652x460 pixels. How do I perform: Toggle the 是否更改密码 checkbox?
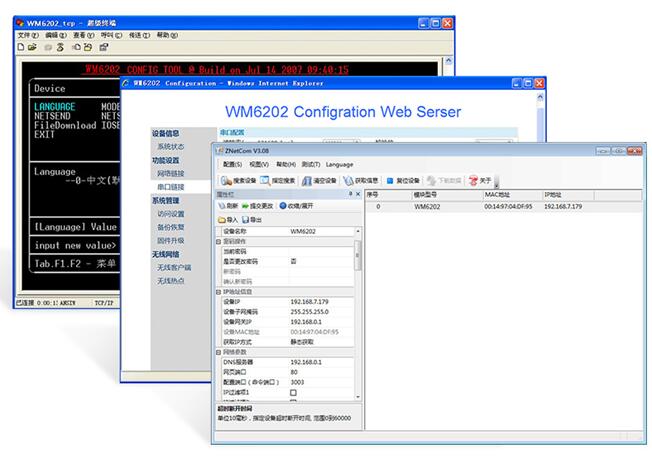[x=293, y=261]
